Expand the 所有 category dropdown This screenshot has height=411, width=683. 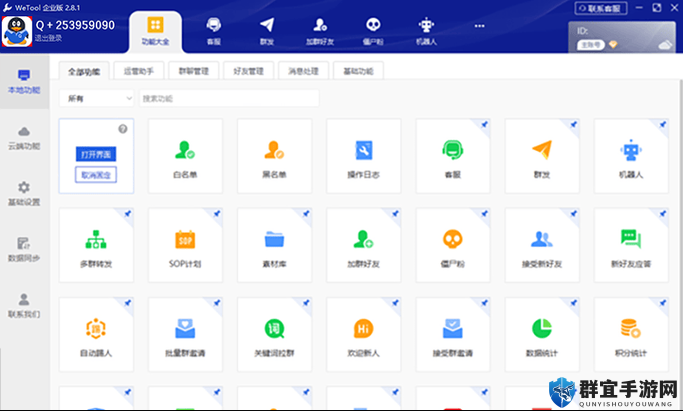tap(97, 98)
